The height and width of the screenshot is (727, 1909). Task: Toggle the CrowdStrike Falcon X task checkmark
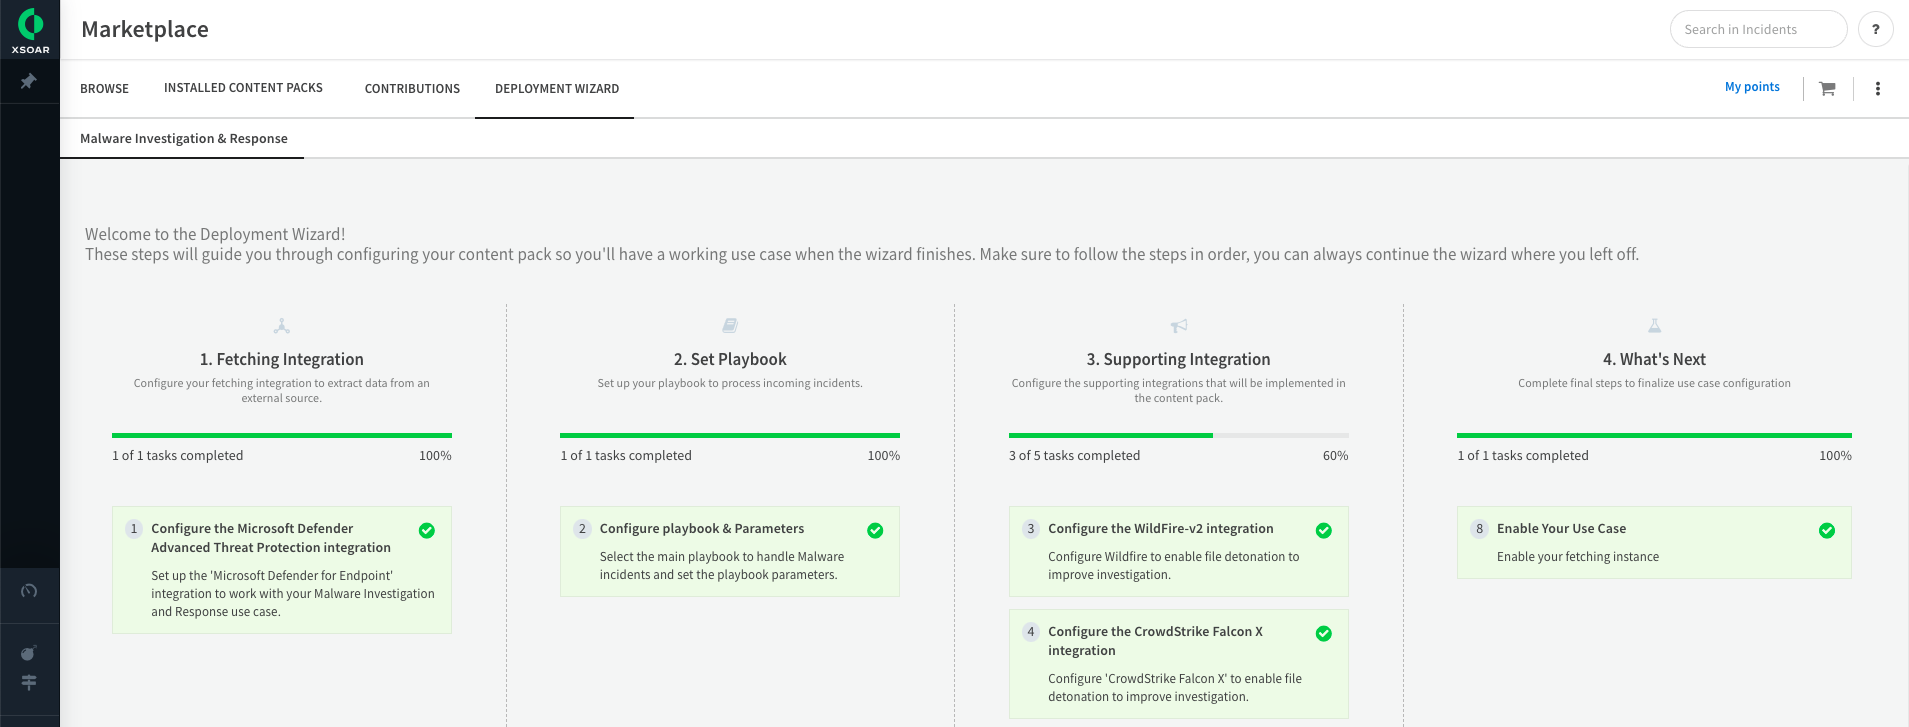tap(1323, 633)
